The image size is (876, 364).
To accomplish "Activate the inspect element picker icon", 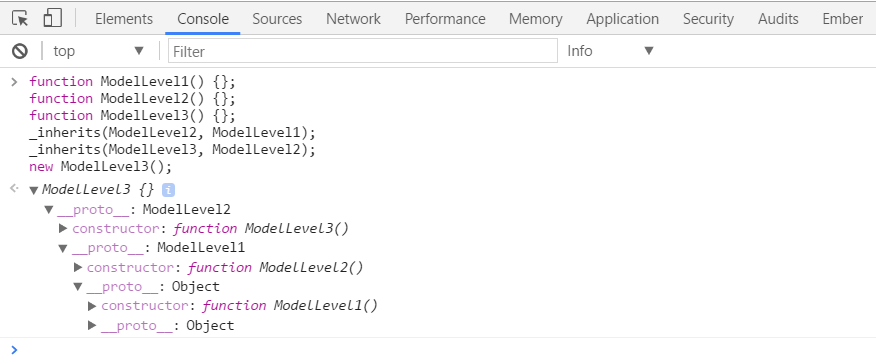I will coord(20,18).
